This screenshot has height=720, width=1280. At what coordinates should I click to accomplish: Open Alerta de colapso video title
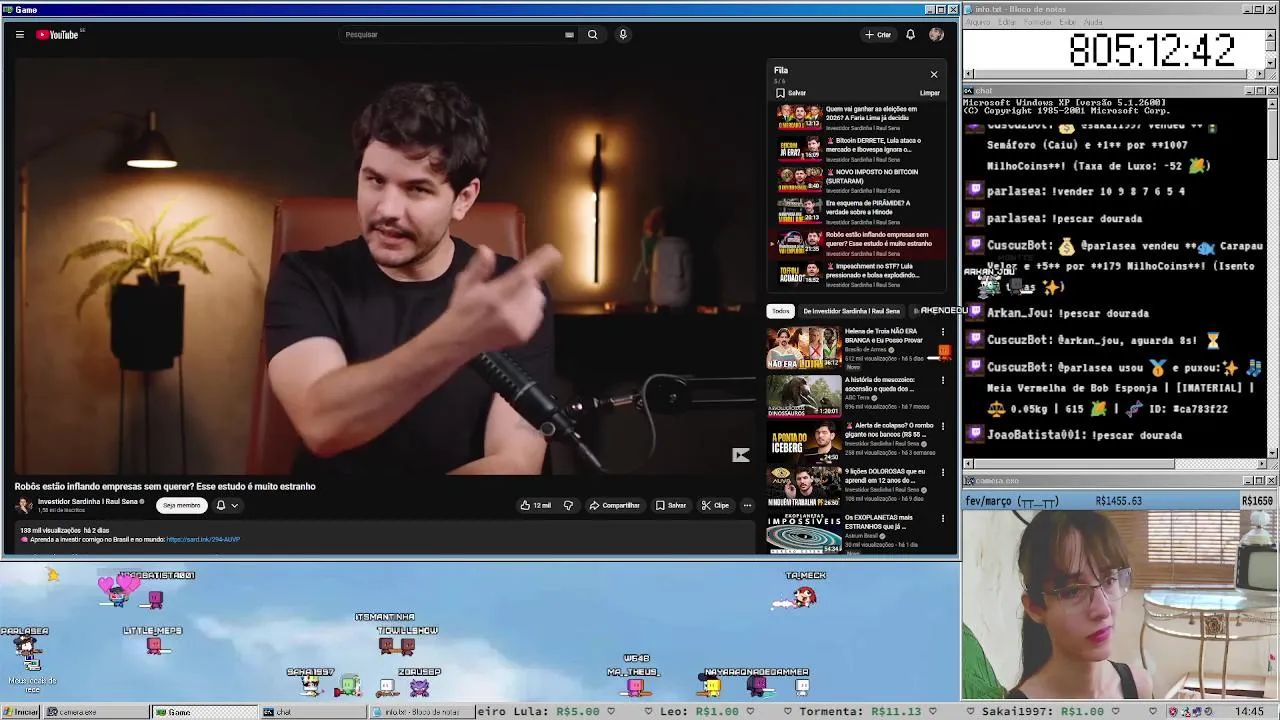(x=889, y=430)
